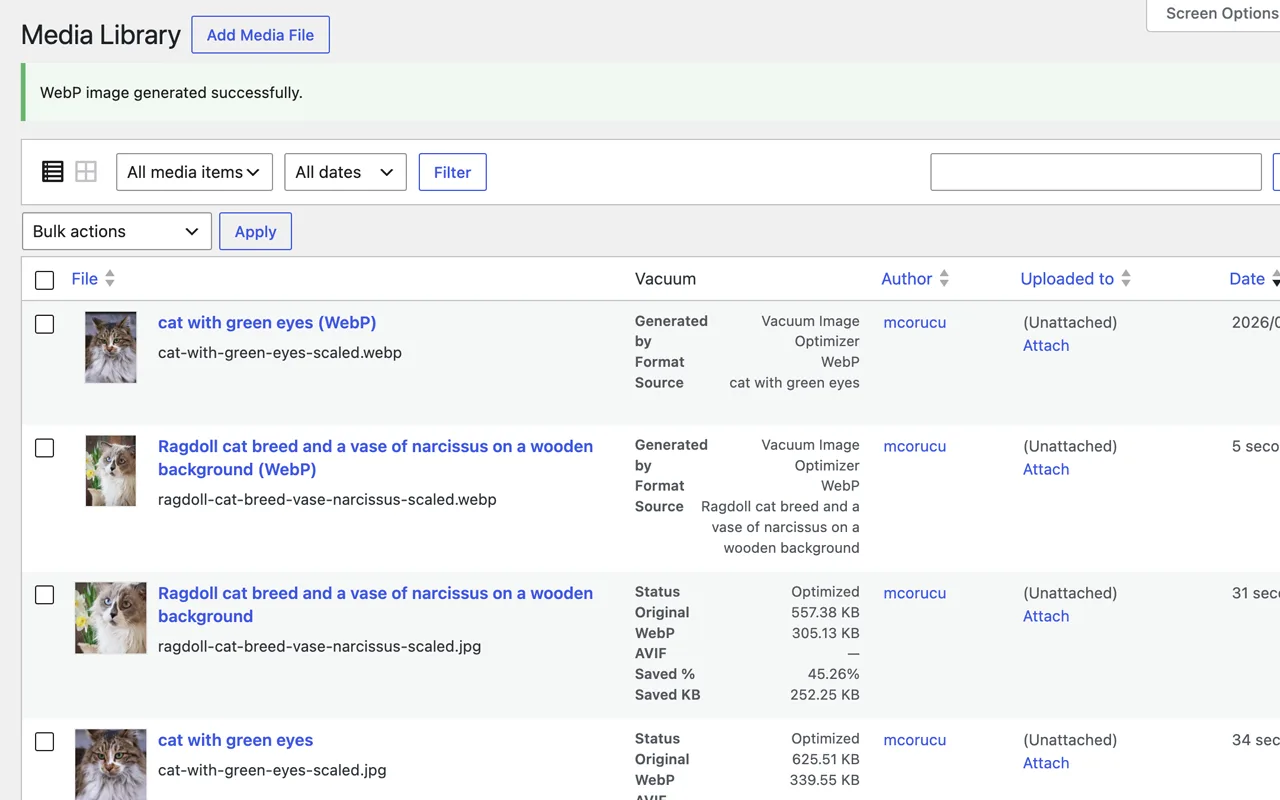This screenshot has height=800, width=1280.
Task: Open the All media items dropdown
Action: coord(194,172)
